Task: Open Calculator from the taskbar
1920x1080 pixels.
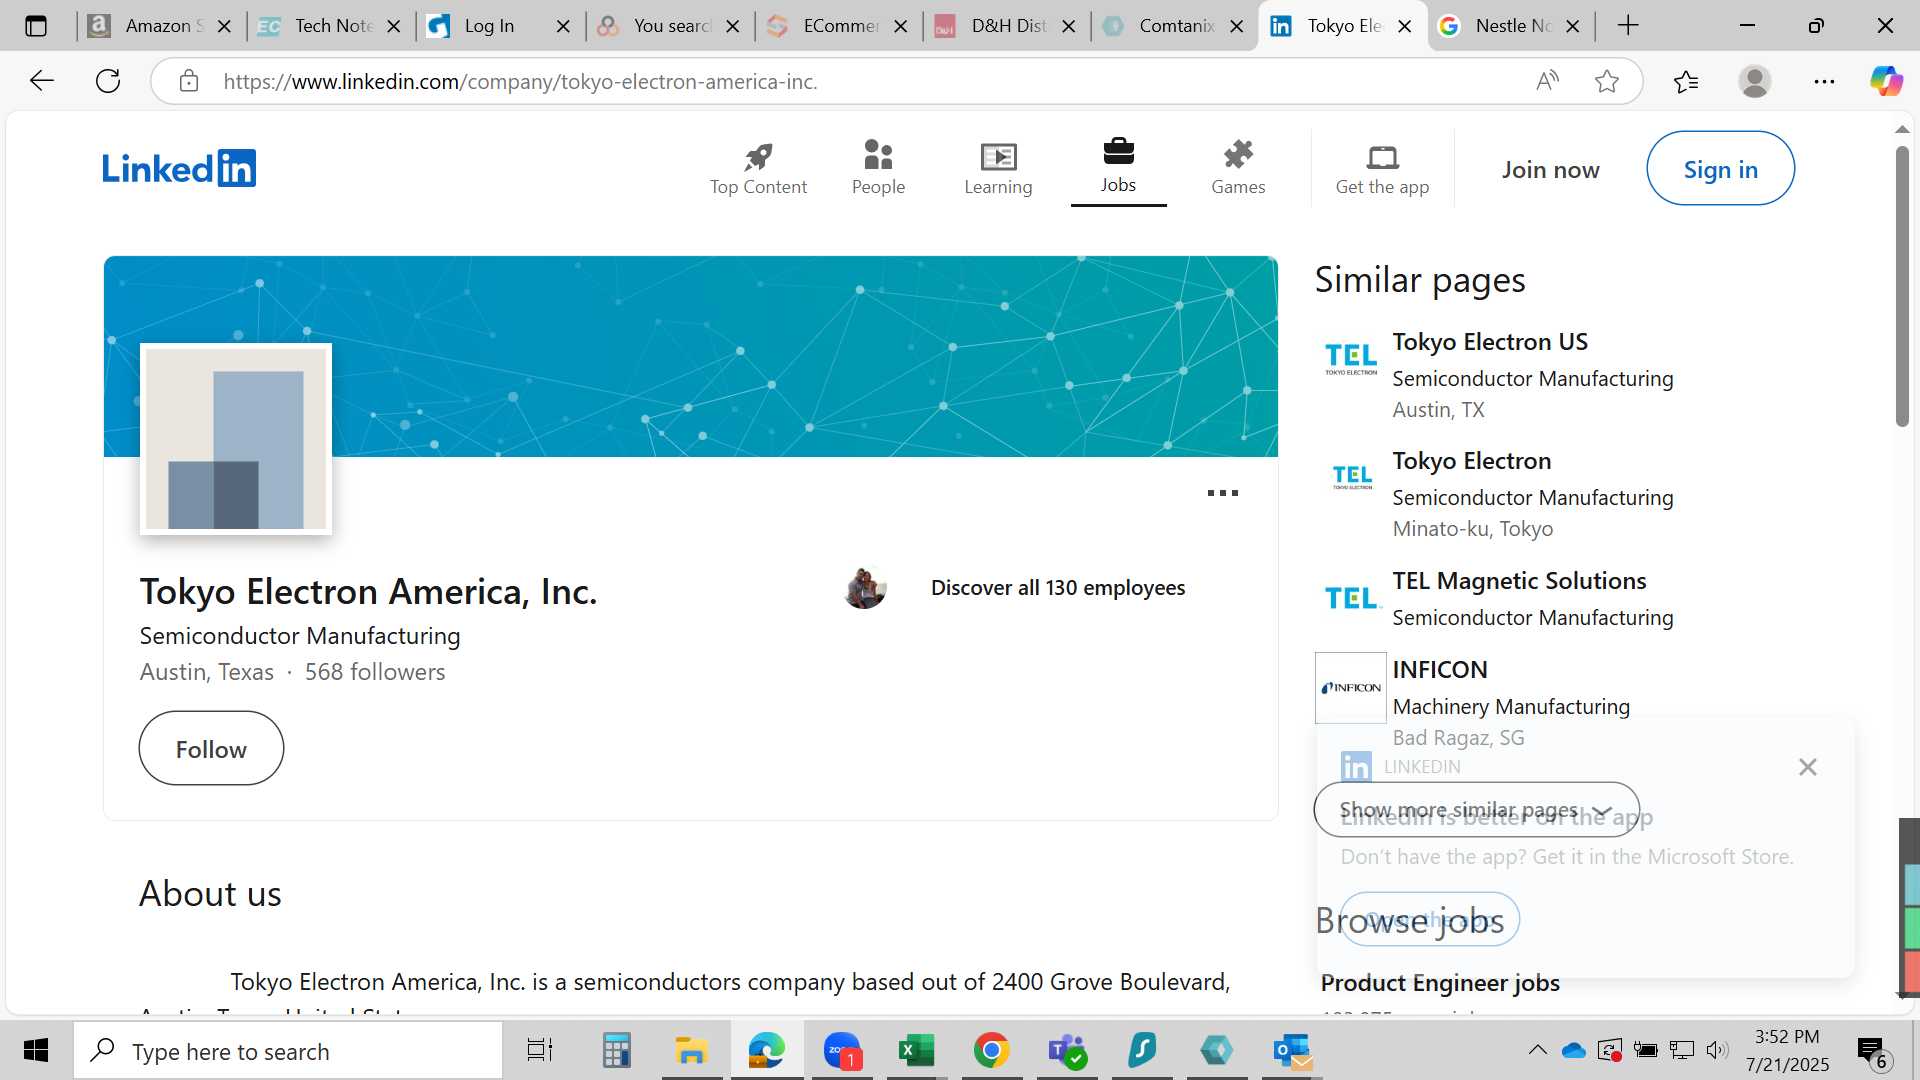Action: (x=616, y=1050)
